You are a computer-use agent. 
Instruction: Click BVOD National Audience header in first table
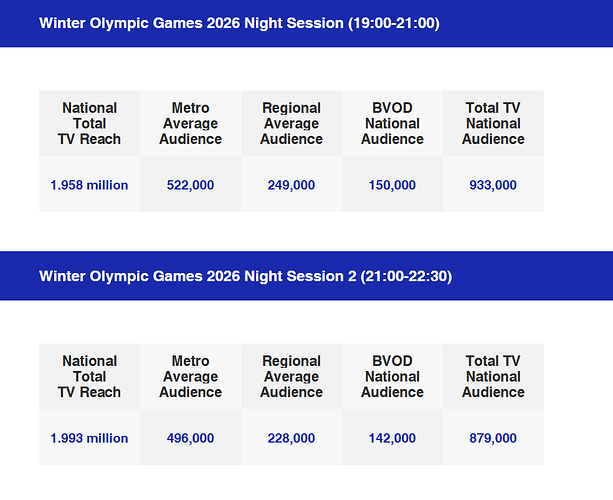coord(392,123)
